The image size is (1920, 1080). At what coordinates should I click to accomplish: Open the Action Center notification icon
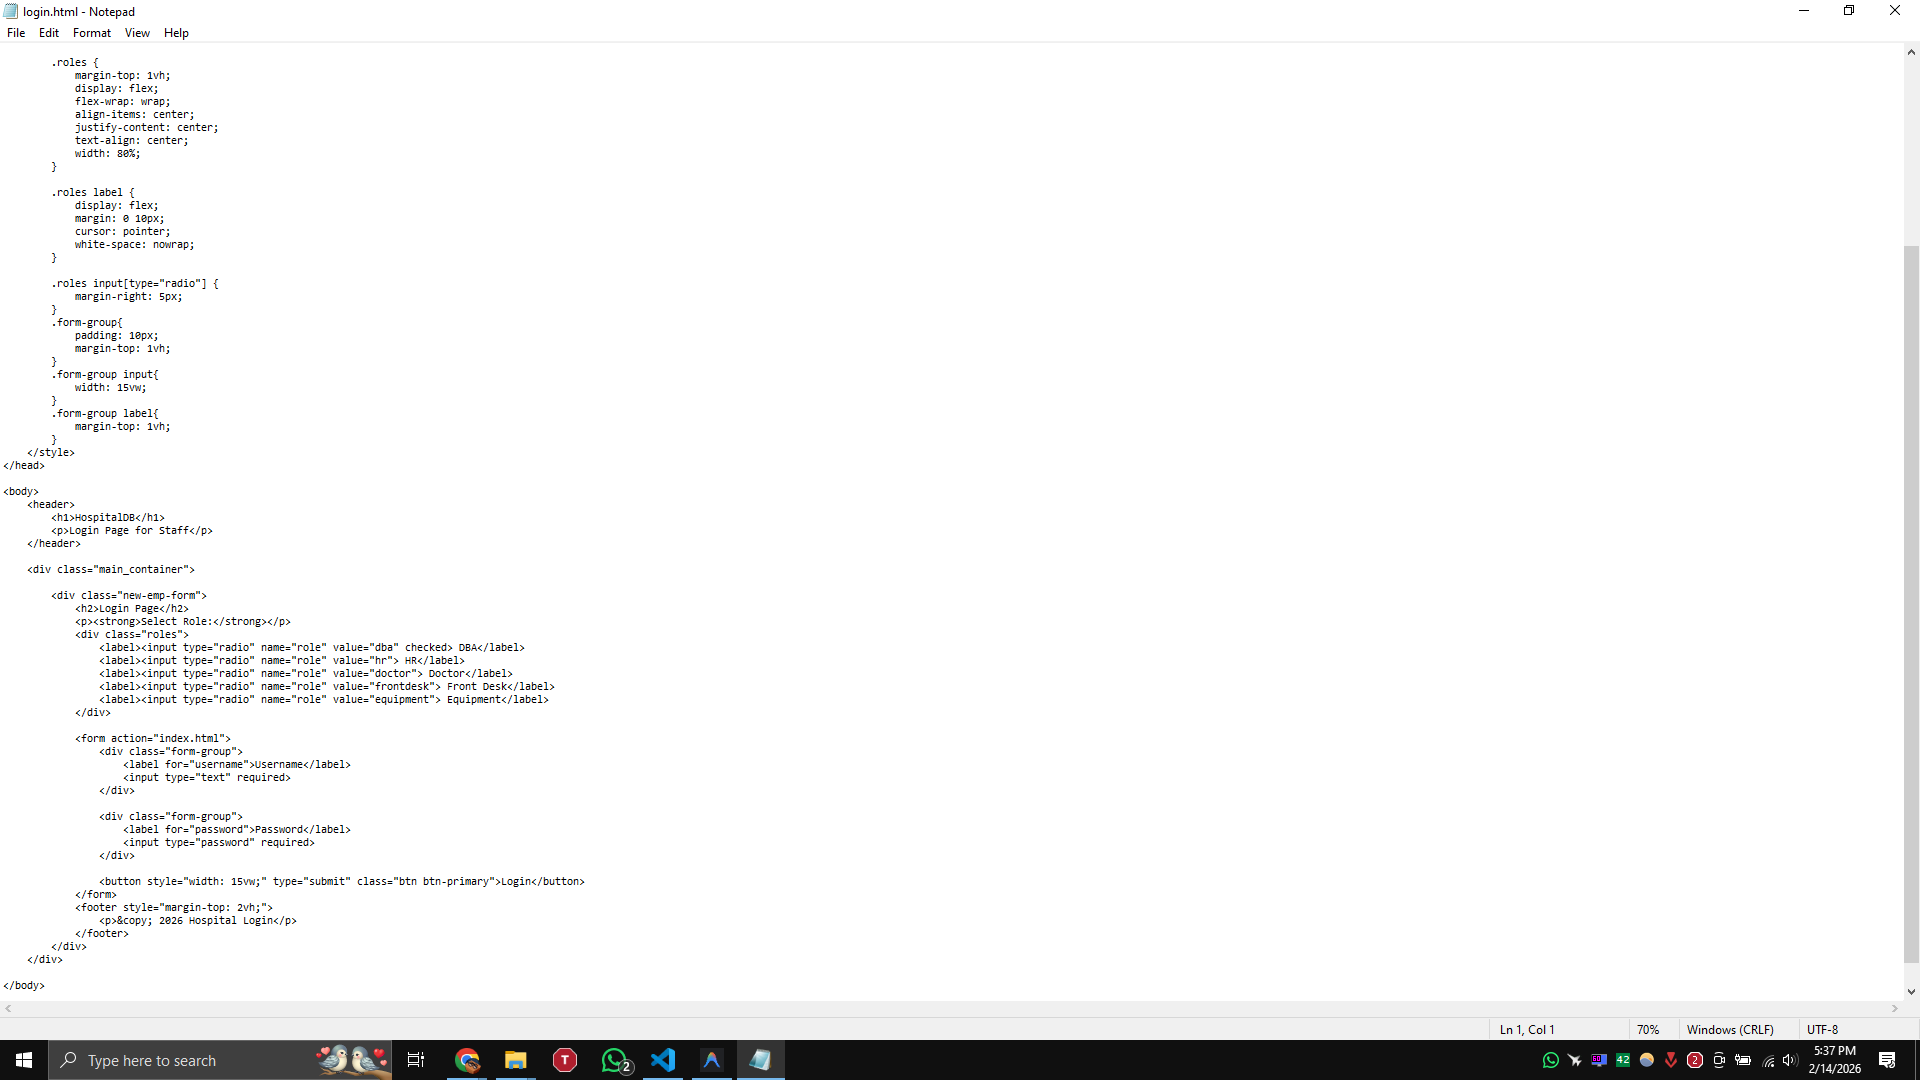click(x=1888, y=1060)
